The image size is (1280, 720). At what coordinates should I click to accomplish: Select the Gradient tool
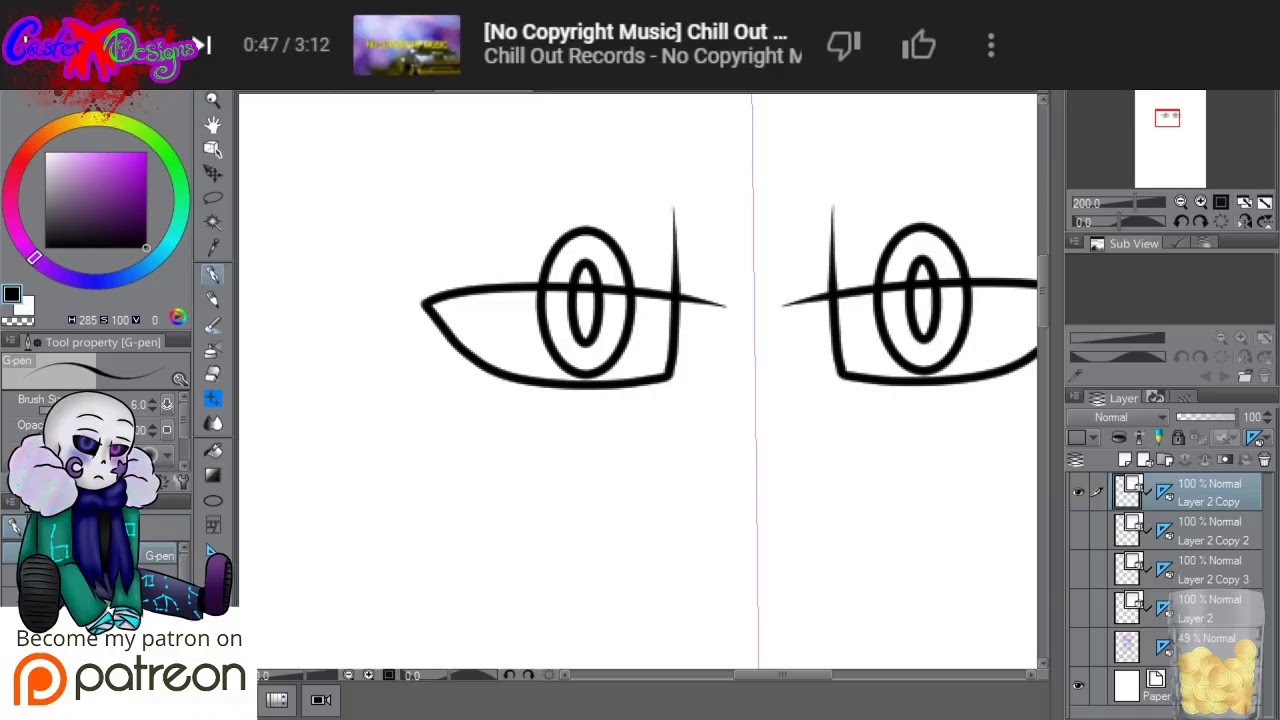[x=213, y=476]
